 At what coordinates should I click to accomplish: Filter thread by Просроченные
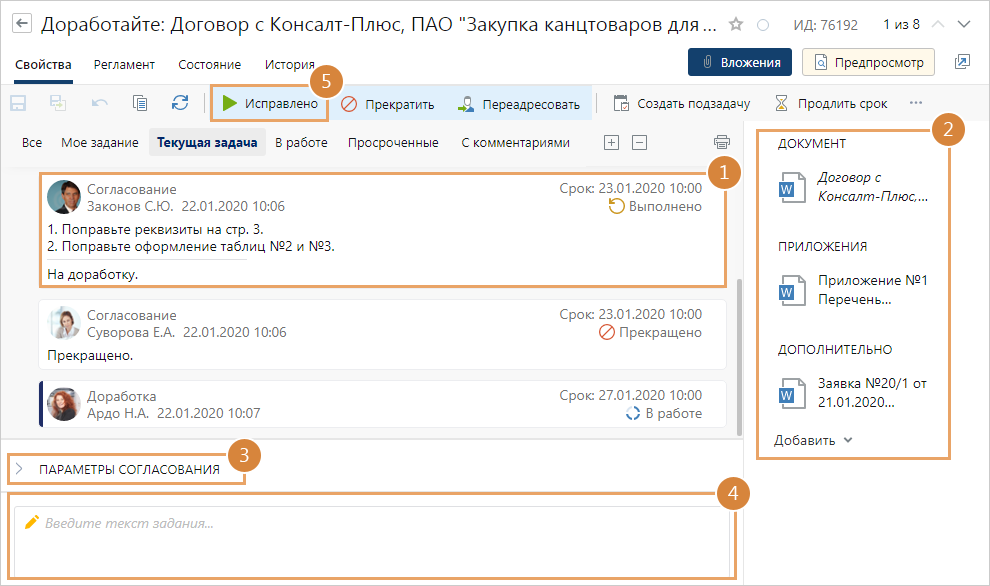coord(393,143)
